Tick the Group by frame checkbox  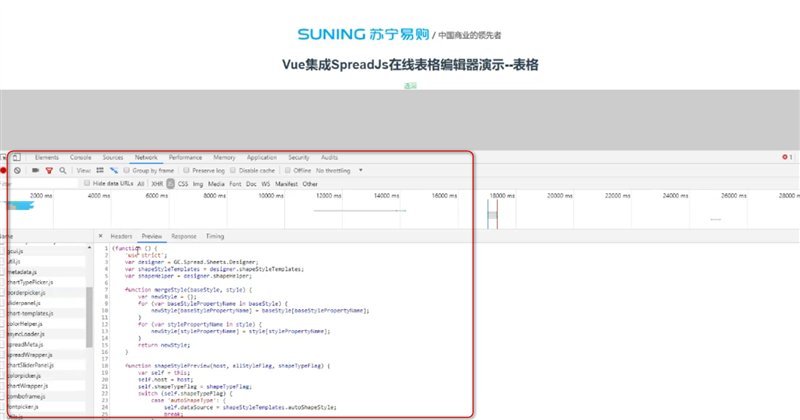tap(127, 171)
